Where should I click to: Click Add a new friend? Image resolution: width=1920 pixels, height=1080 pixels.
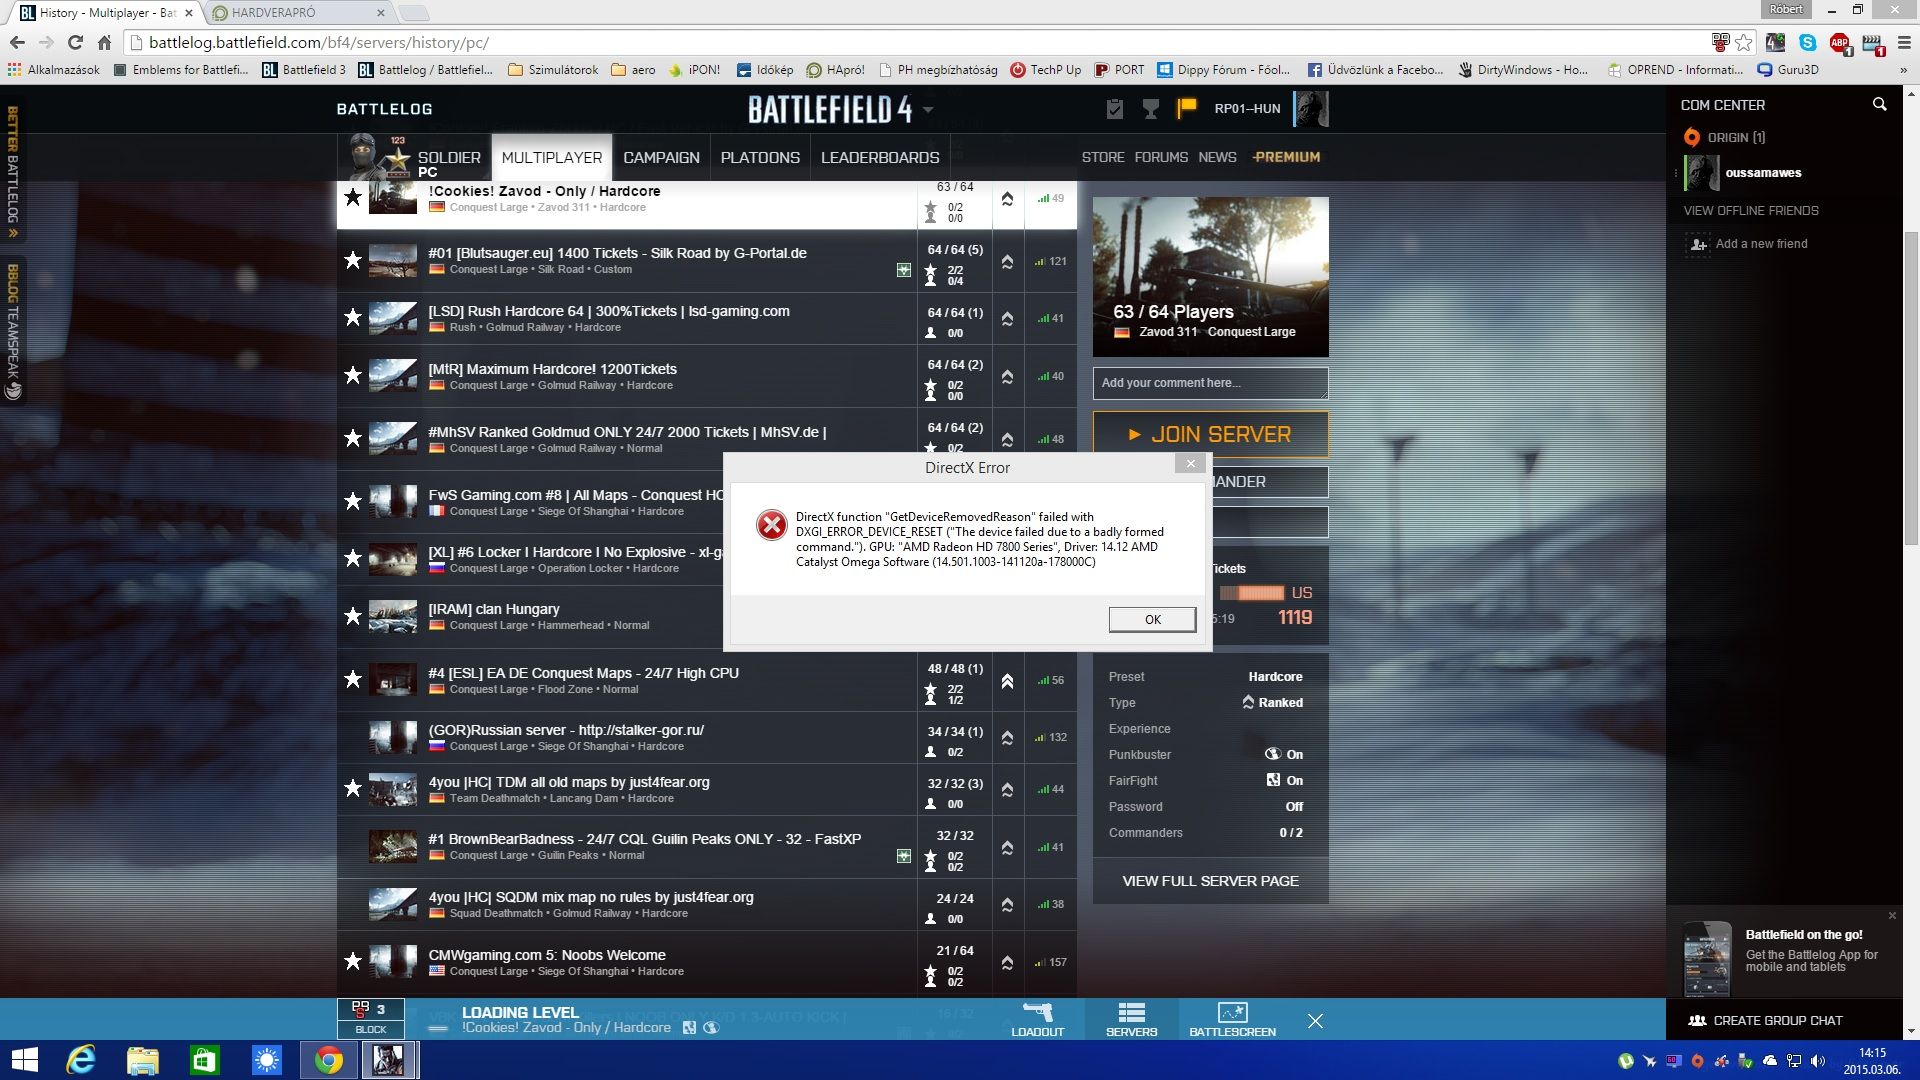tap(1761, 244)
